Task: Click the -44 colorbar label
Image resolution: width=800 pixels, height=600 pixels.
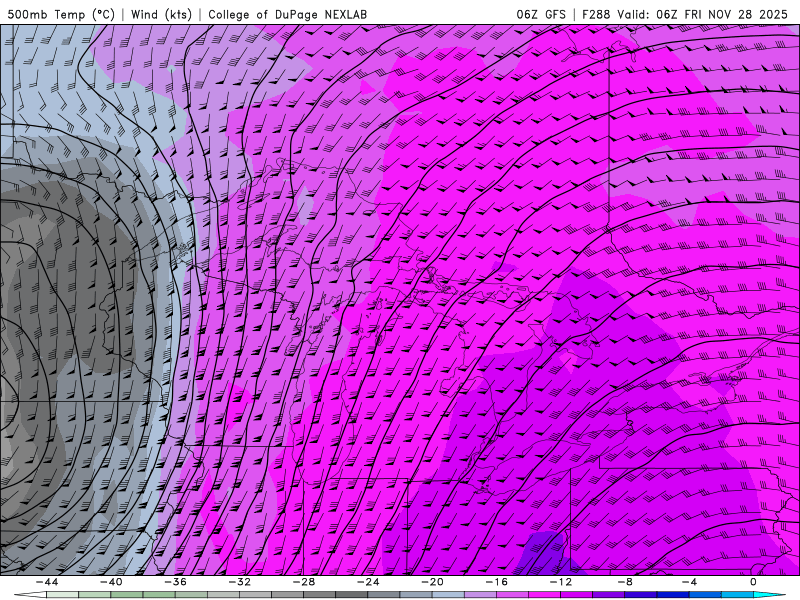Action: pos(47,582)
